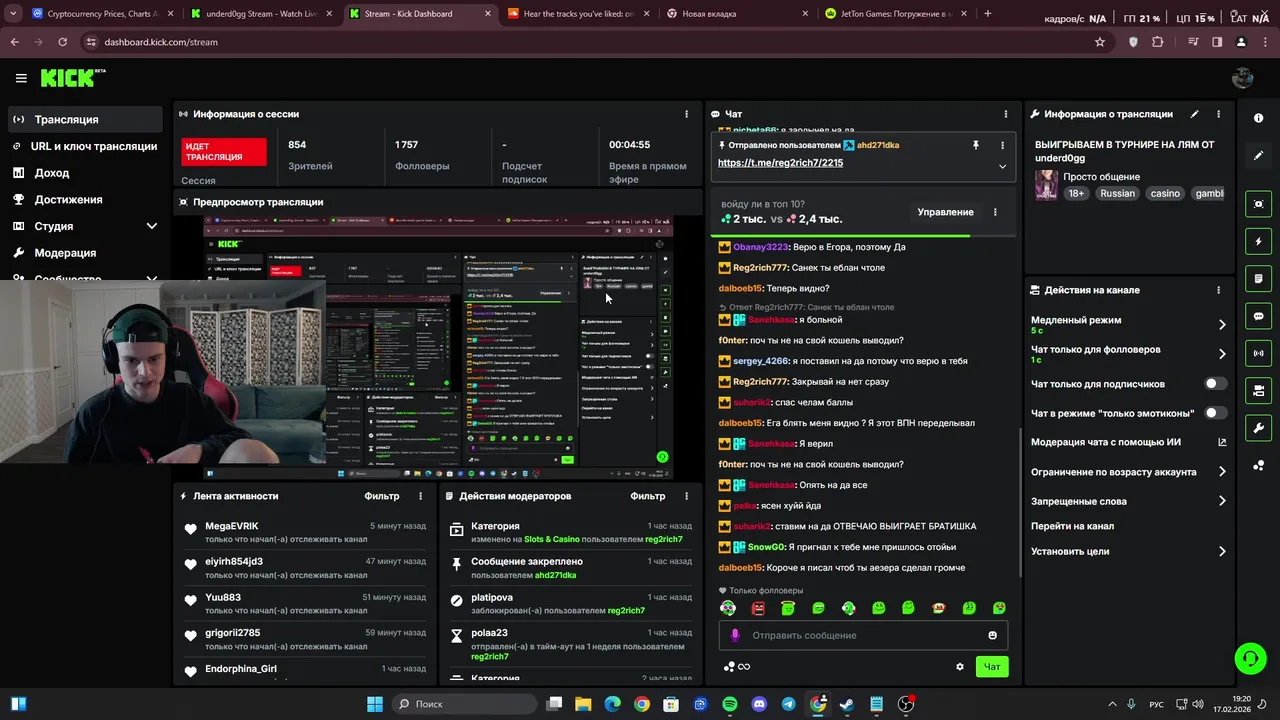Click the pencil edit icon in right sidebar
The width and height of the screenshot is (1280, 720).
coord(1258,156)
